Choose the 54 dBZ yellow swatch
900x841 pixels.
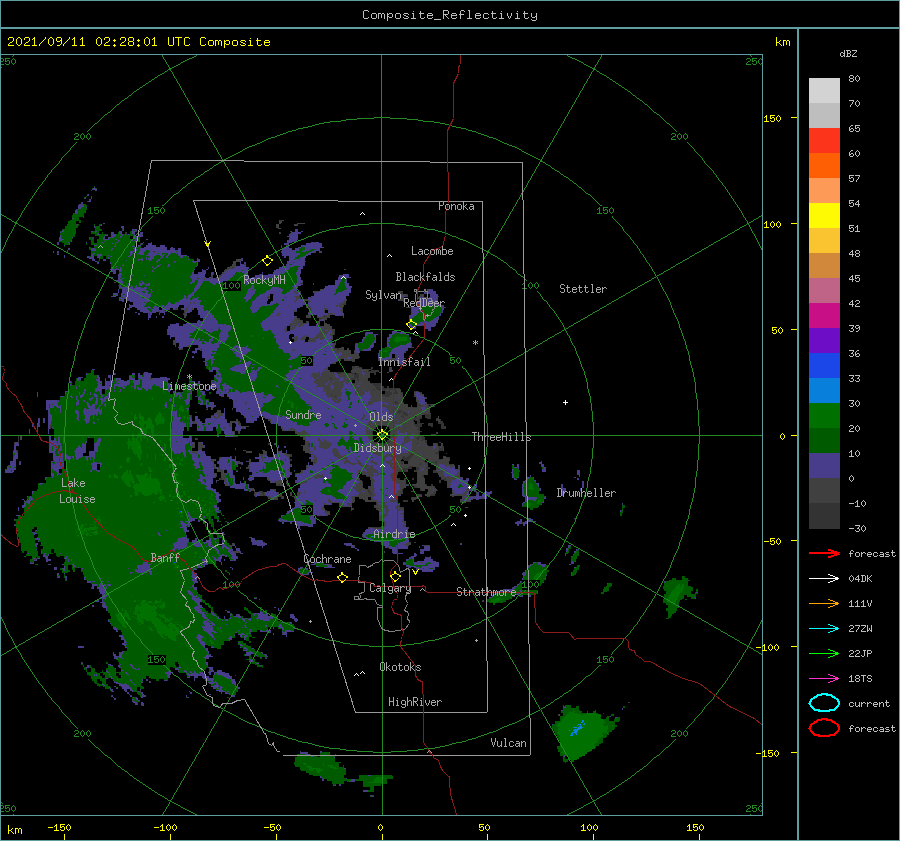[x=824, y=215]
